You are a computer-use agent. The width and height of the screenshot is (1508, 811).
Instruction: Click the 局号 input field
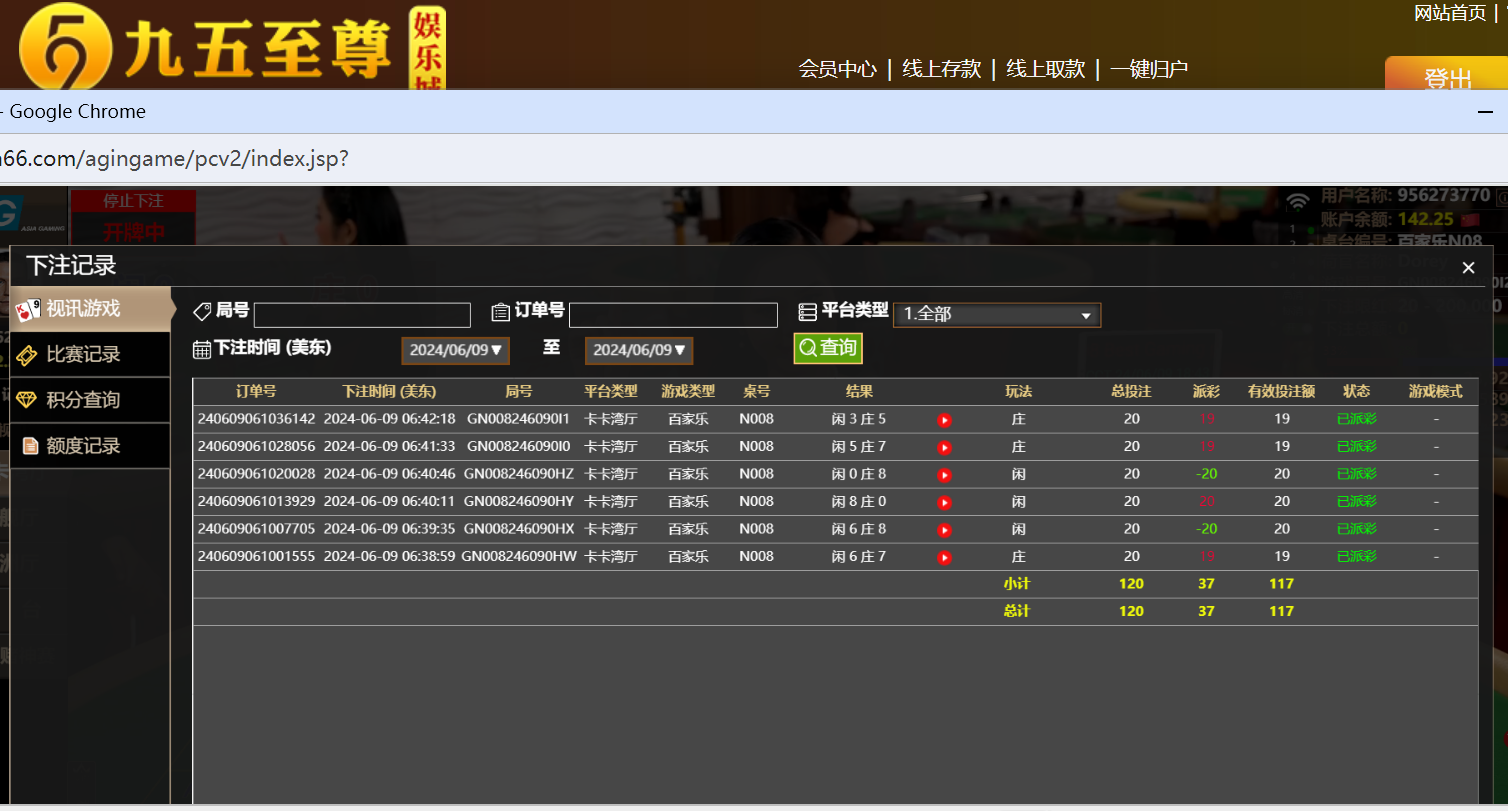[362, 316]
